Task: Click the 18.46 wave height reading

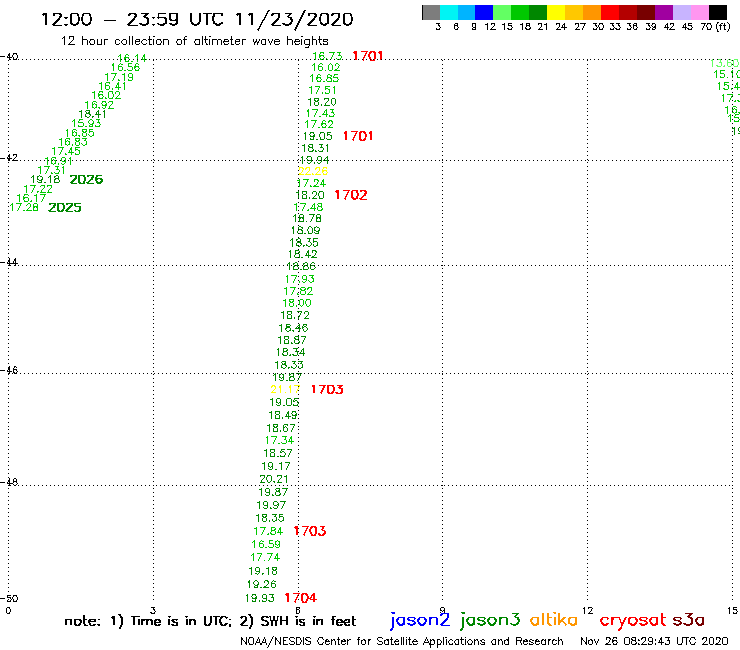Action: pos(293,328)
